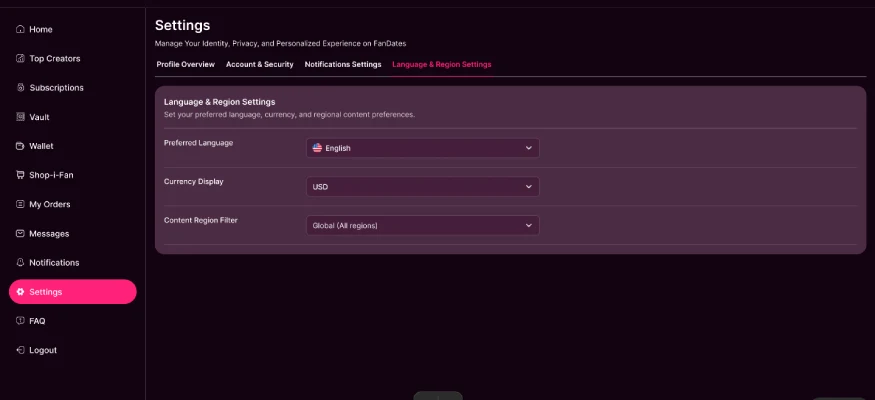Click the Home house icon in sidebar
This screenshot has height=400, width=875.
21,29
